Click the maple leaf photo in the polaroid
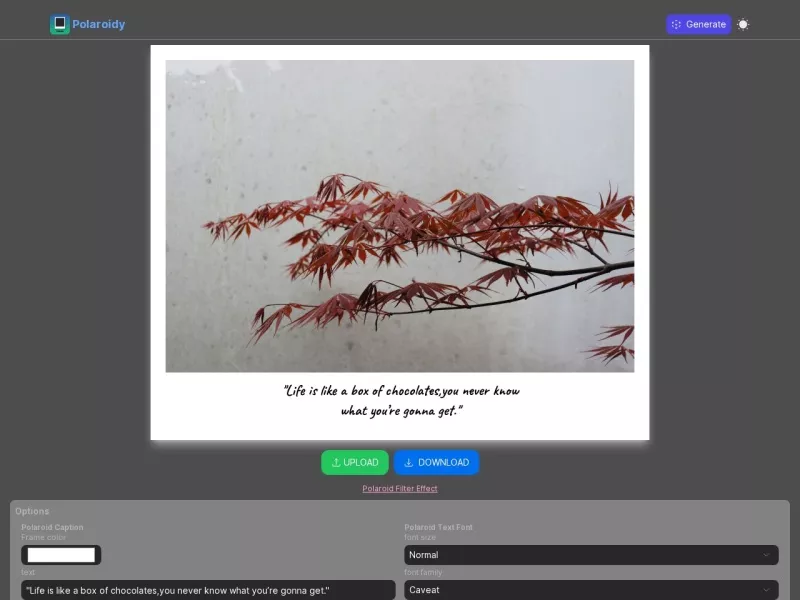Image resolution: width=800 pixels, height=600 pixels. point(400,216)
